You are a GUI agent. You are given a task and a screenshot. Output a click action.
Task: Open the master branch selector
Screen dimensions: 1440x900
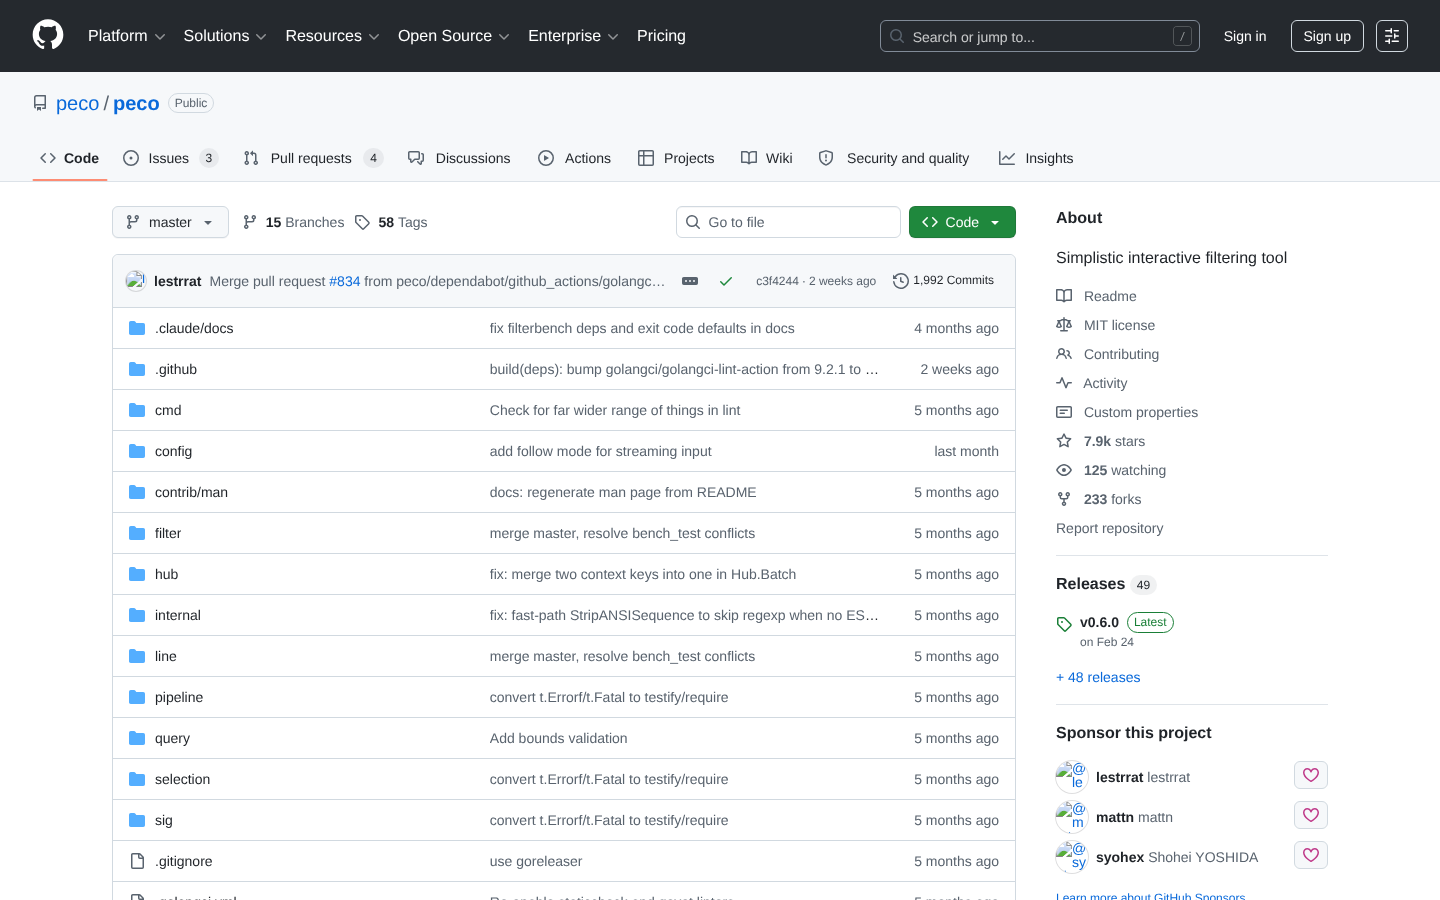pos(170,222)
